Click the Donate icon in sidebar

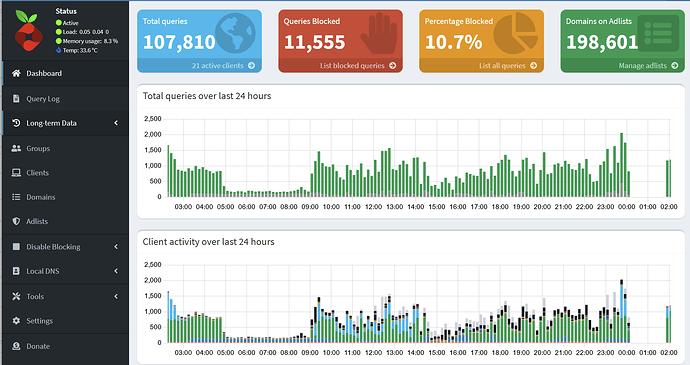[16, 346]
